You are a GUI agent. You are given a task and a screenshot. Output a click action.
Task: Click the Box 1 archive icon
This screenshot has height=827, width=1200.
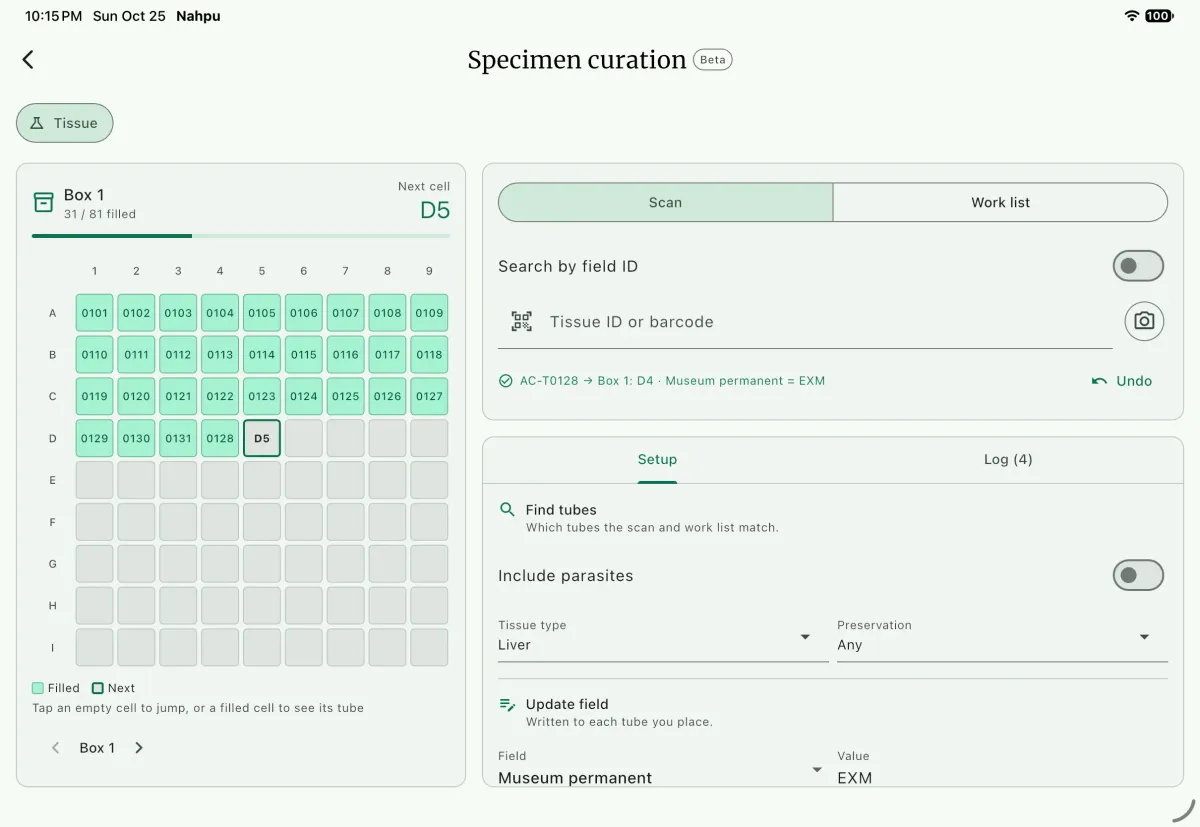43,202
